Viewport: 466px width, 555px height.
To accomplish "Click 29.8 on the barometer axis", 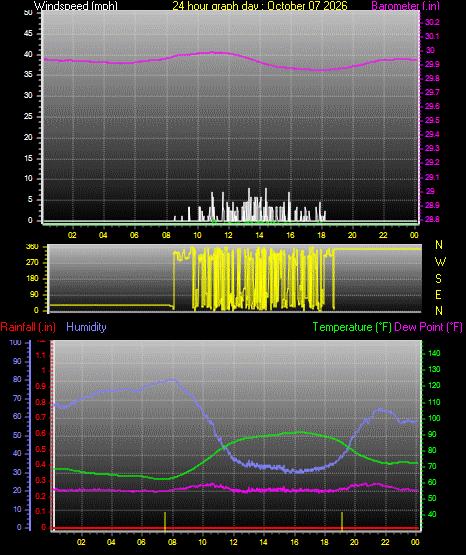I will [432, 78].
